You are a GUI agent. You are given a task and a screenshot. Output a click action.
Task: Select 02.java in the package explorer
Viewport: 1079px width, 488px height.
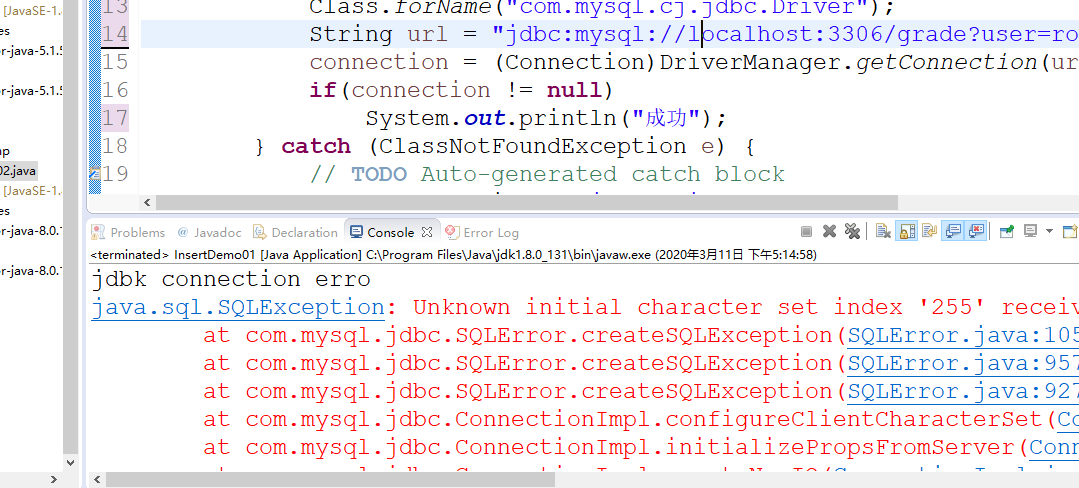click(19, 170)
